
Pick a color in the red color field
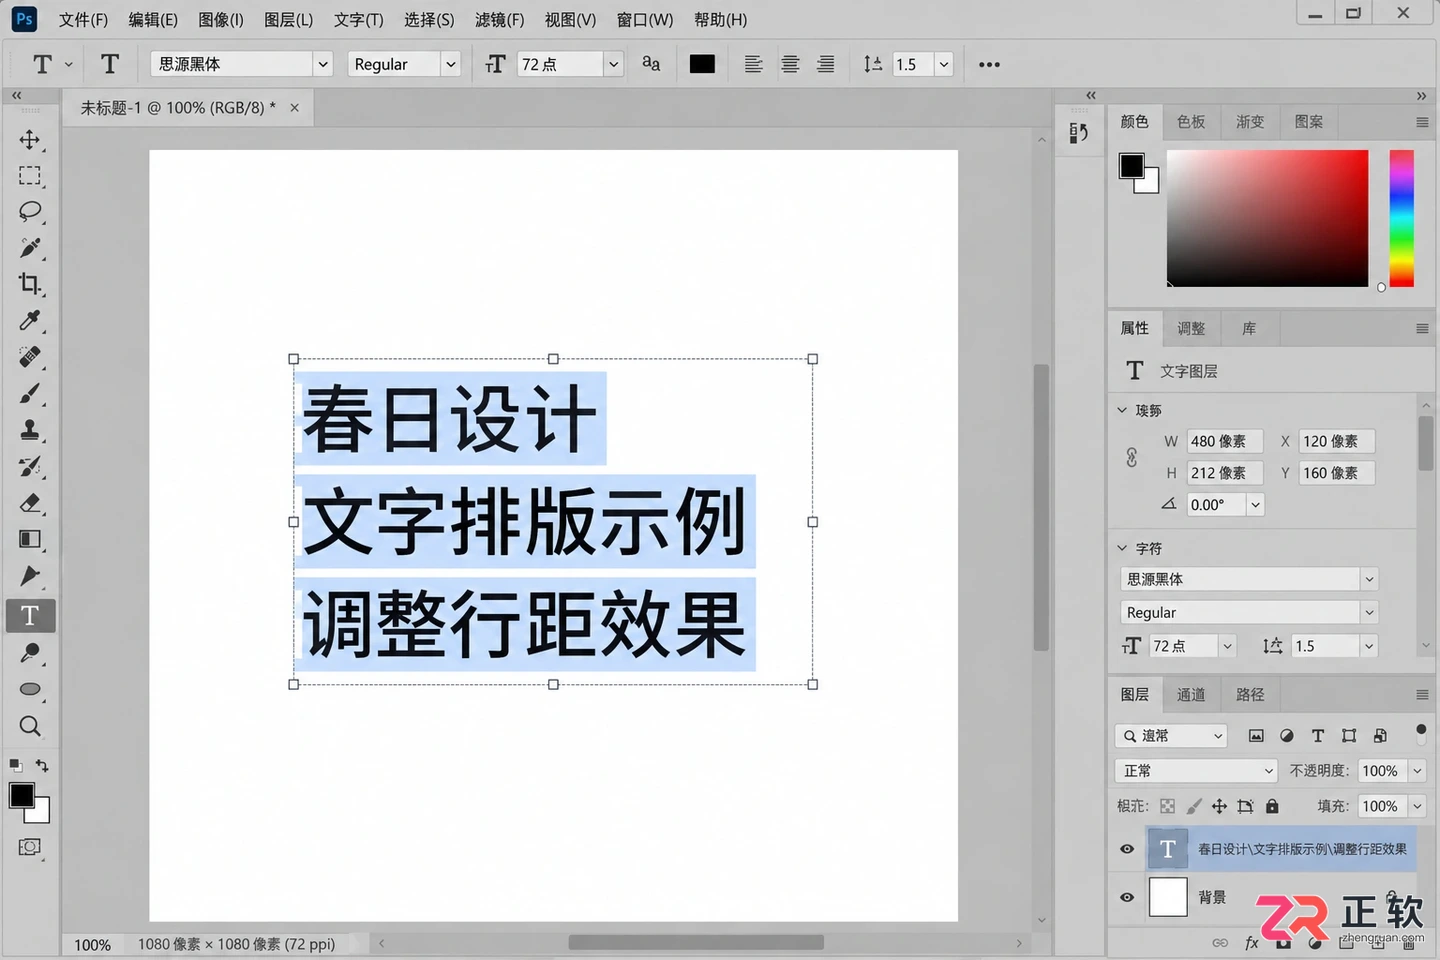pyautogui.click(x=1267, y=218)
